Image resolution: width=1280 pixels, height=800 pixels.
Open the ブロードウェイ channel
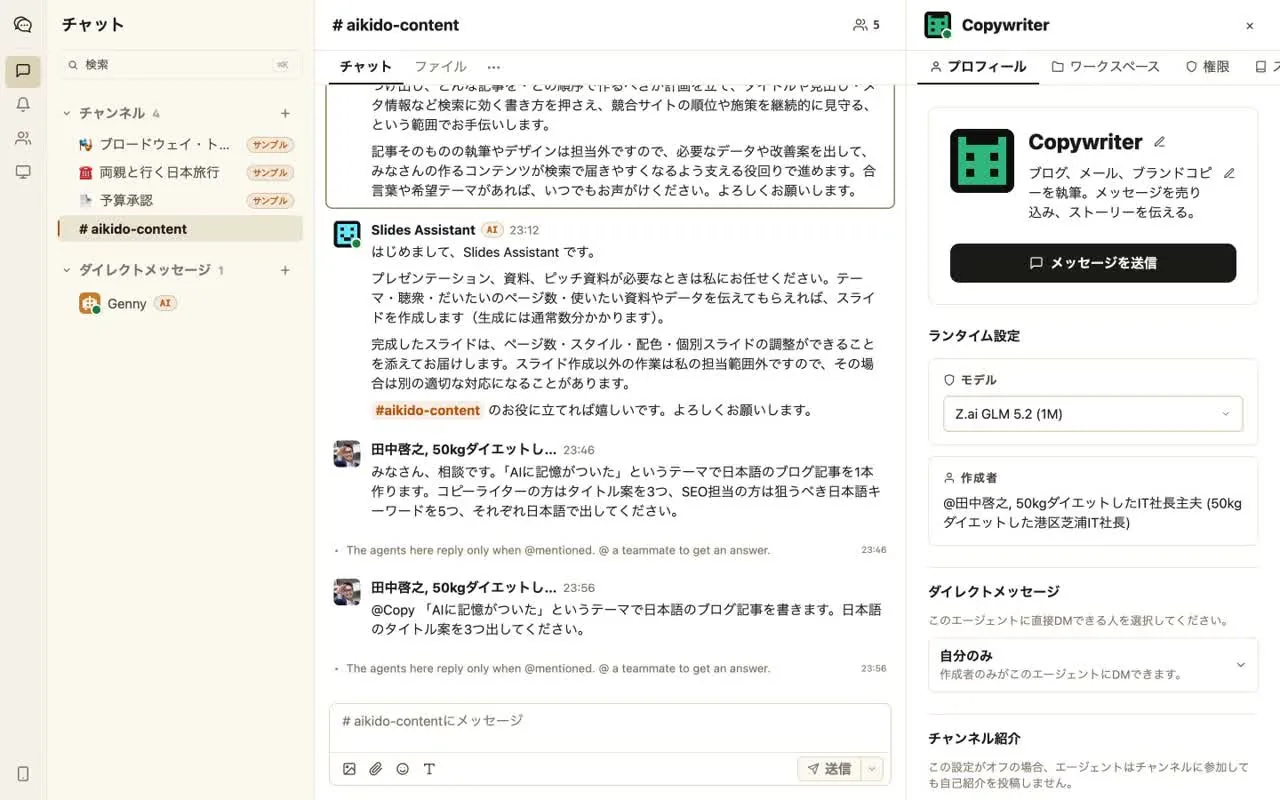click(180, 144)
